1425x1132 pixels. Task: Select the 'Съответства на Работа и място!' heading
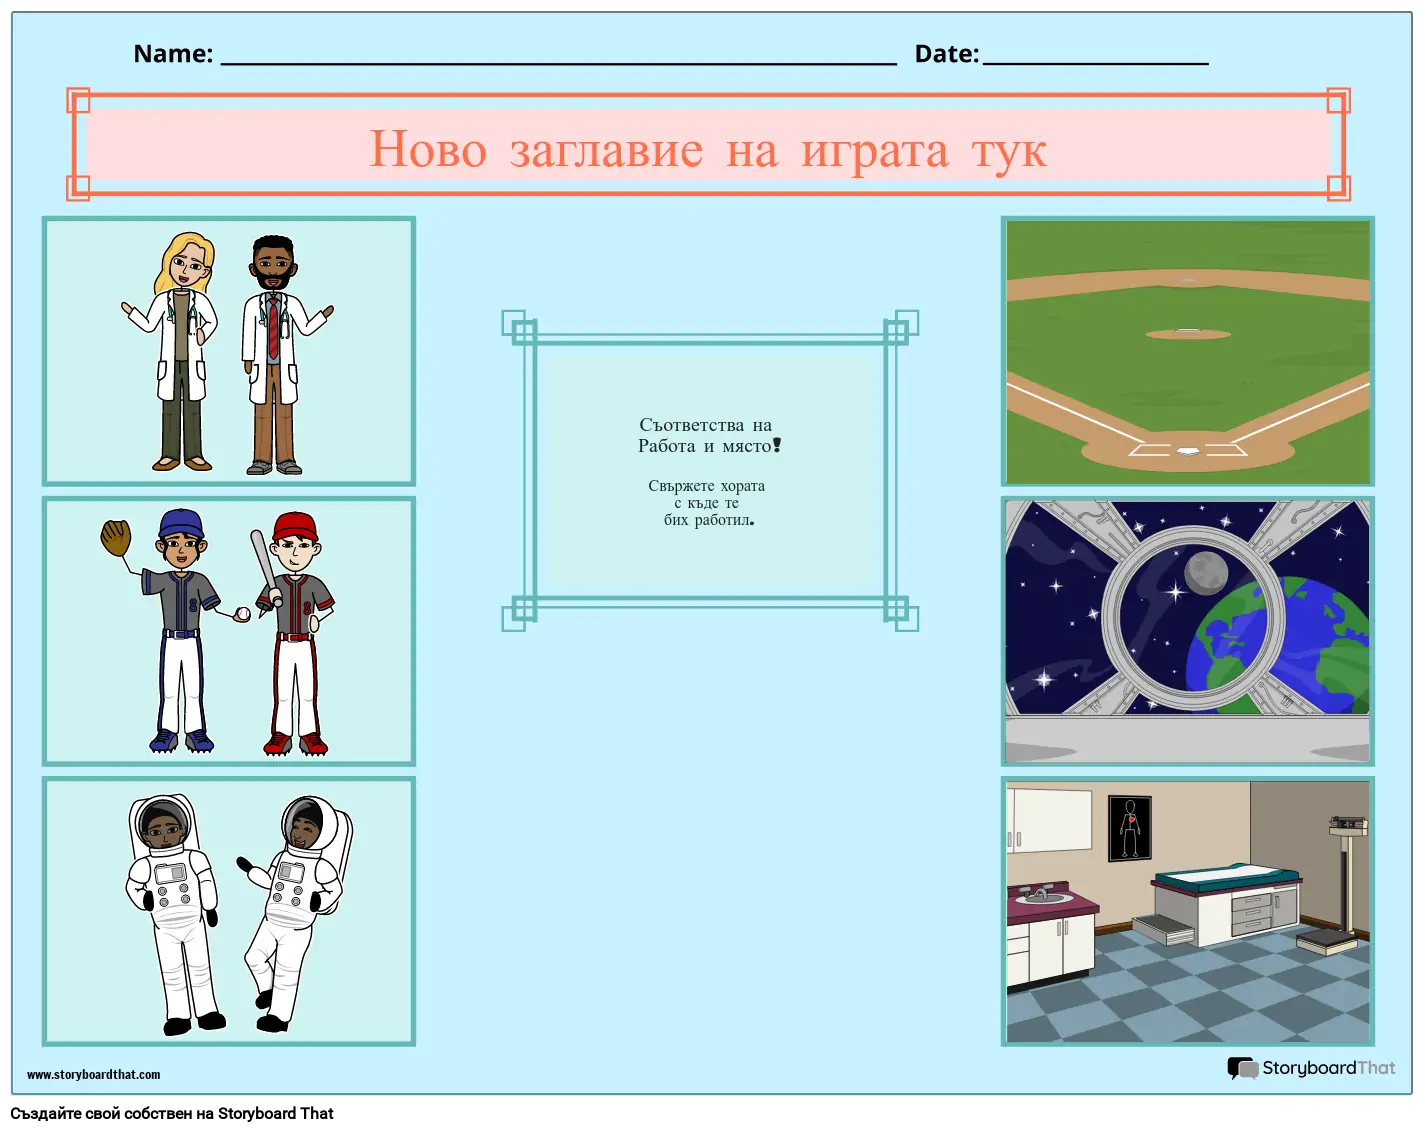point(706,436)
